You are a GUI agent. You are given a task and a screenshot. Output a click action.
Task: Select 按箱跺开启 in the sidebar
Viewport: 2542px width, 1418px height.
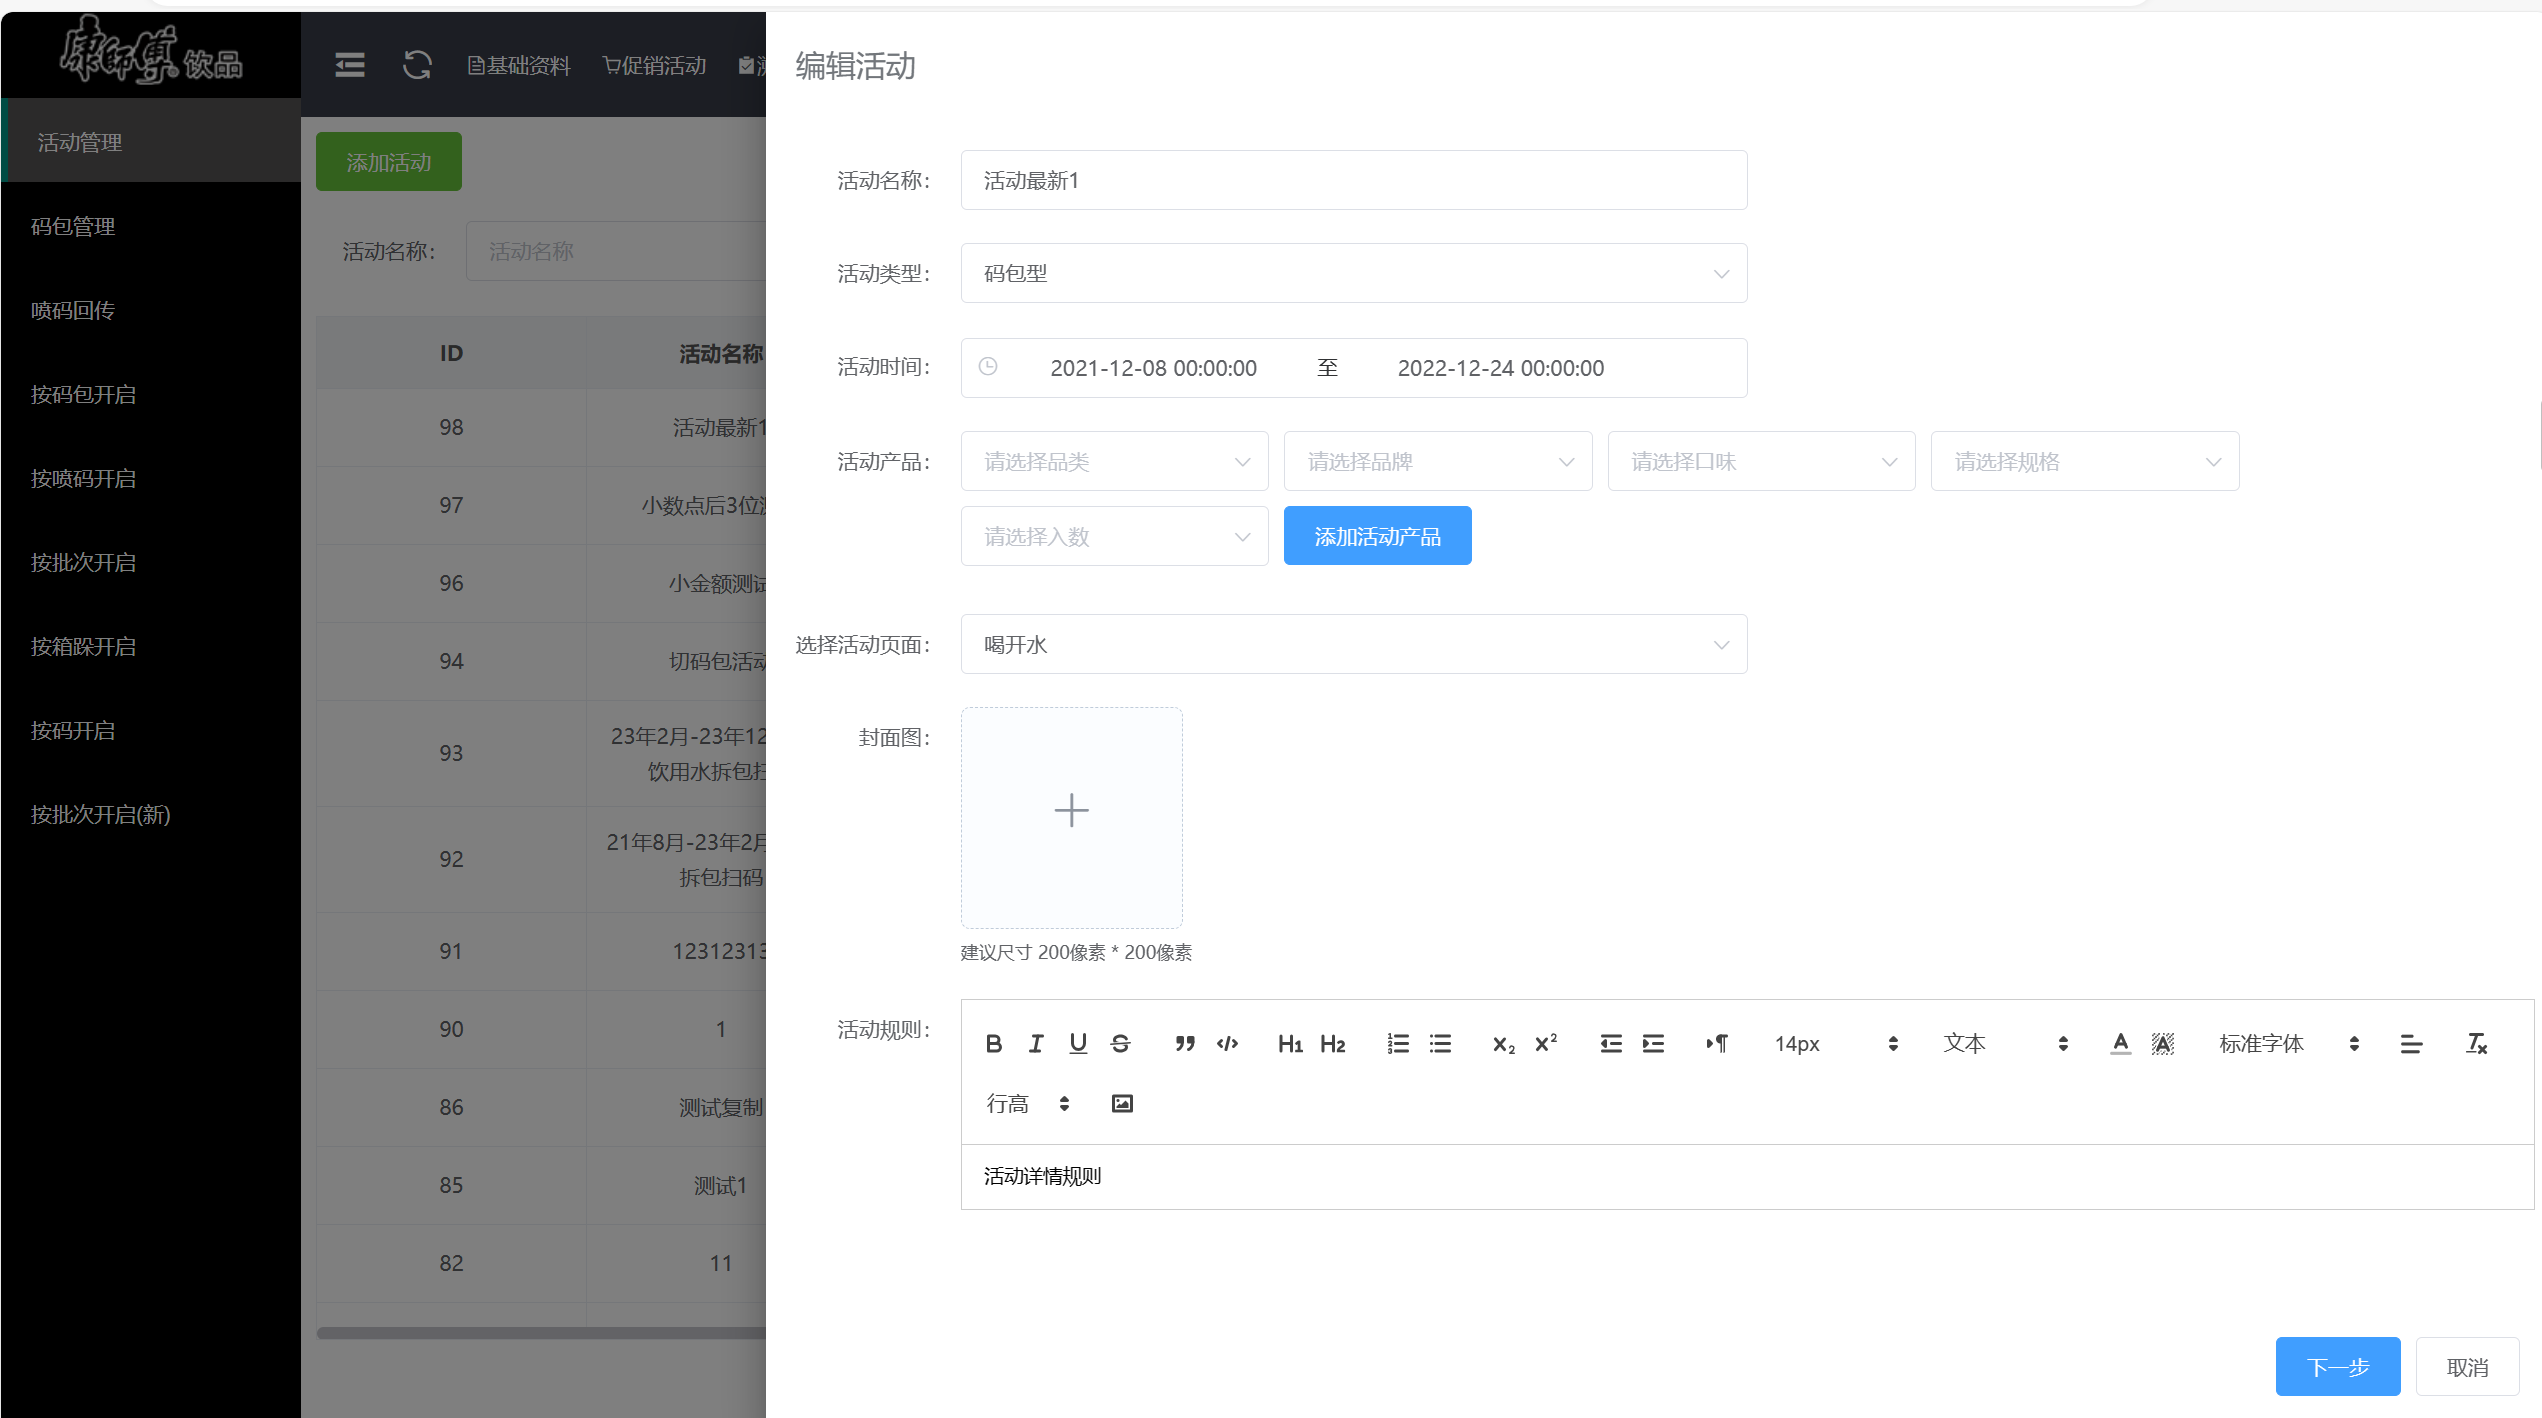pos(151,646)
